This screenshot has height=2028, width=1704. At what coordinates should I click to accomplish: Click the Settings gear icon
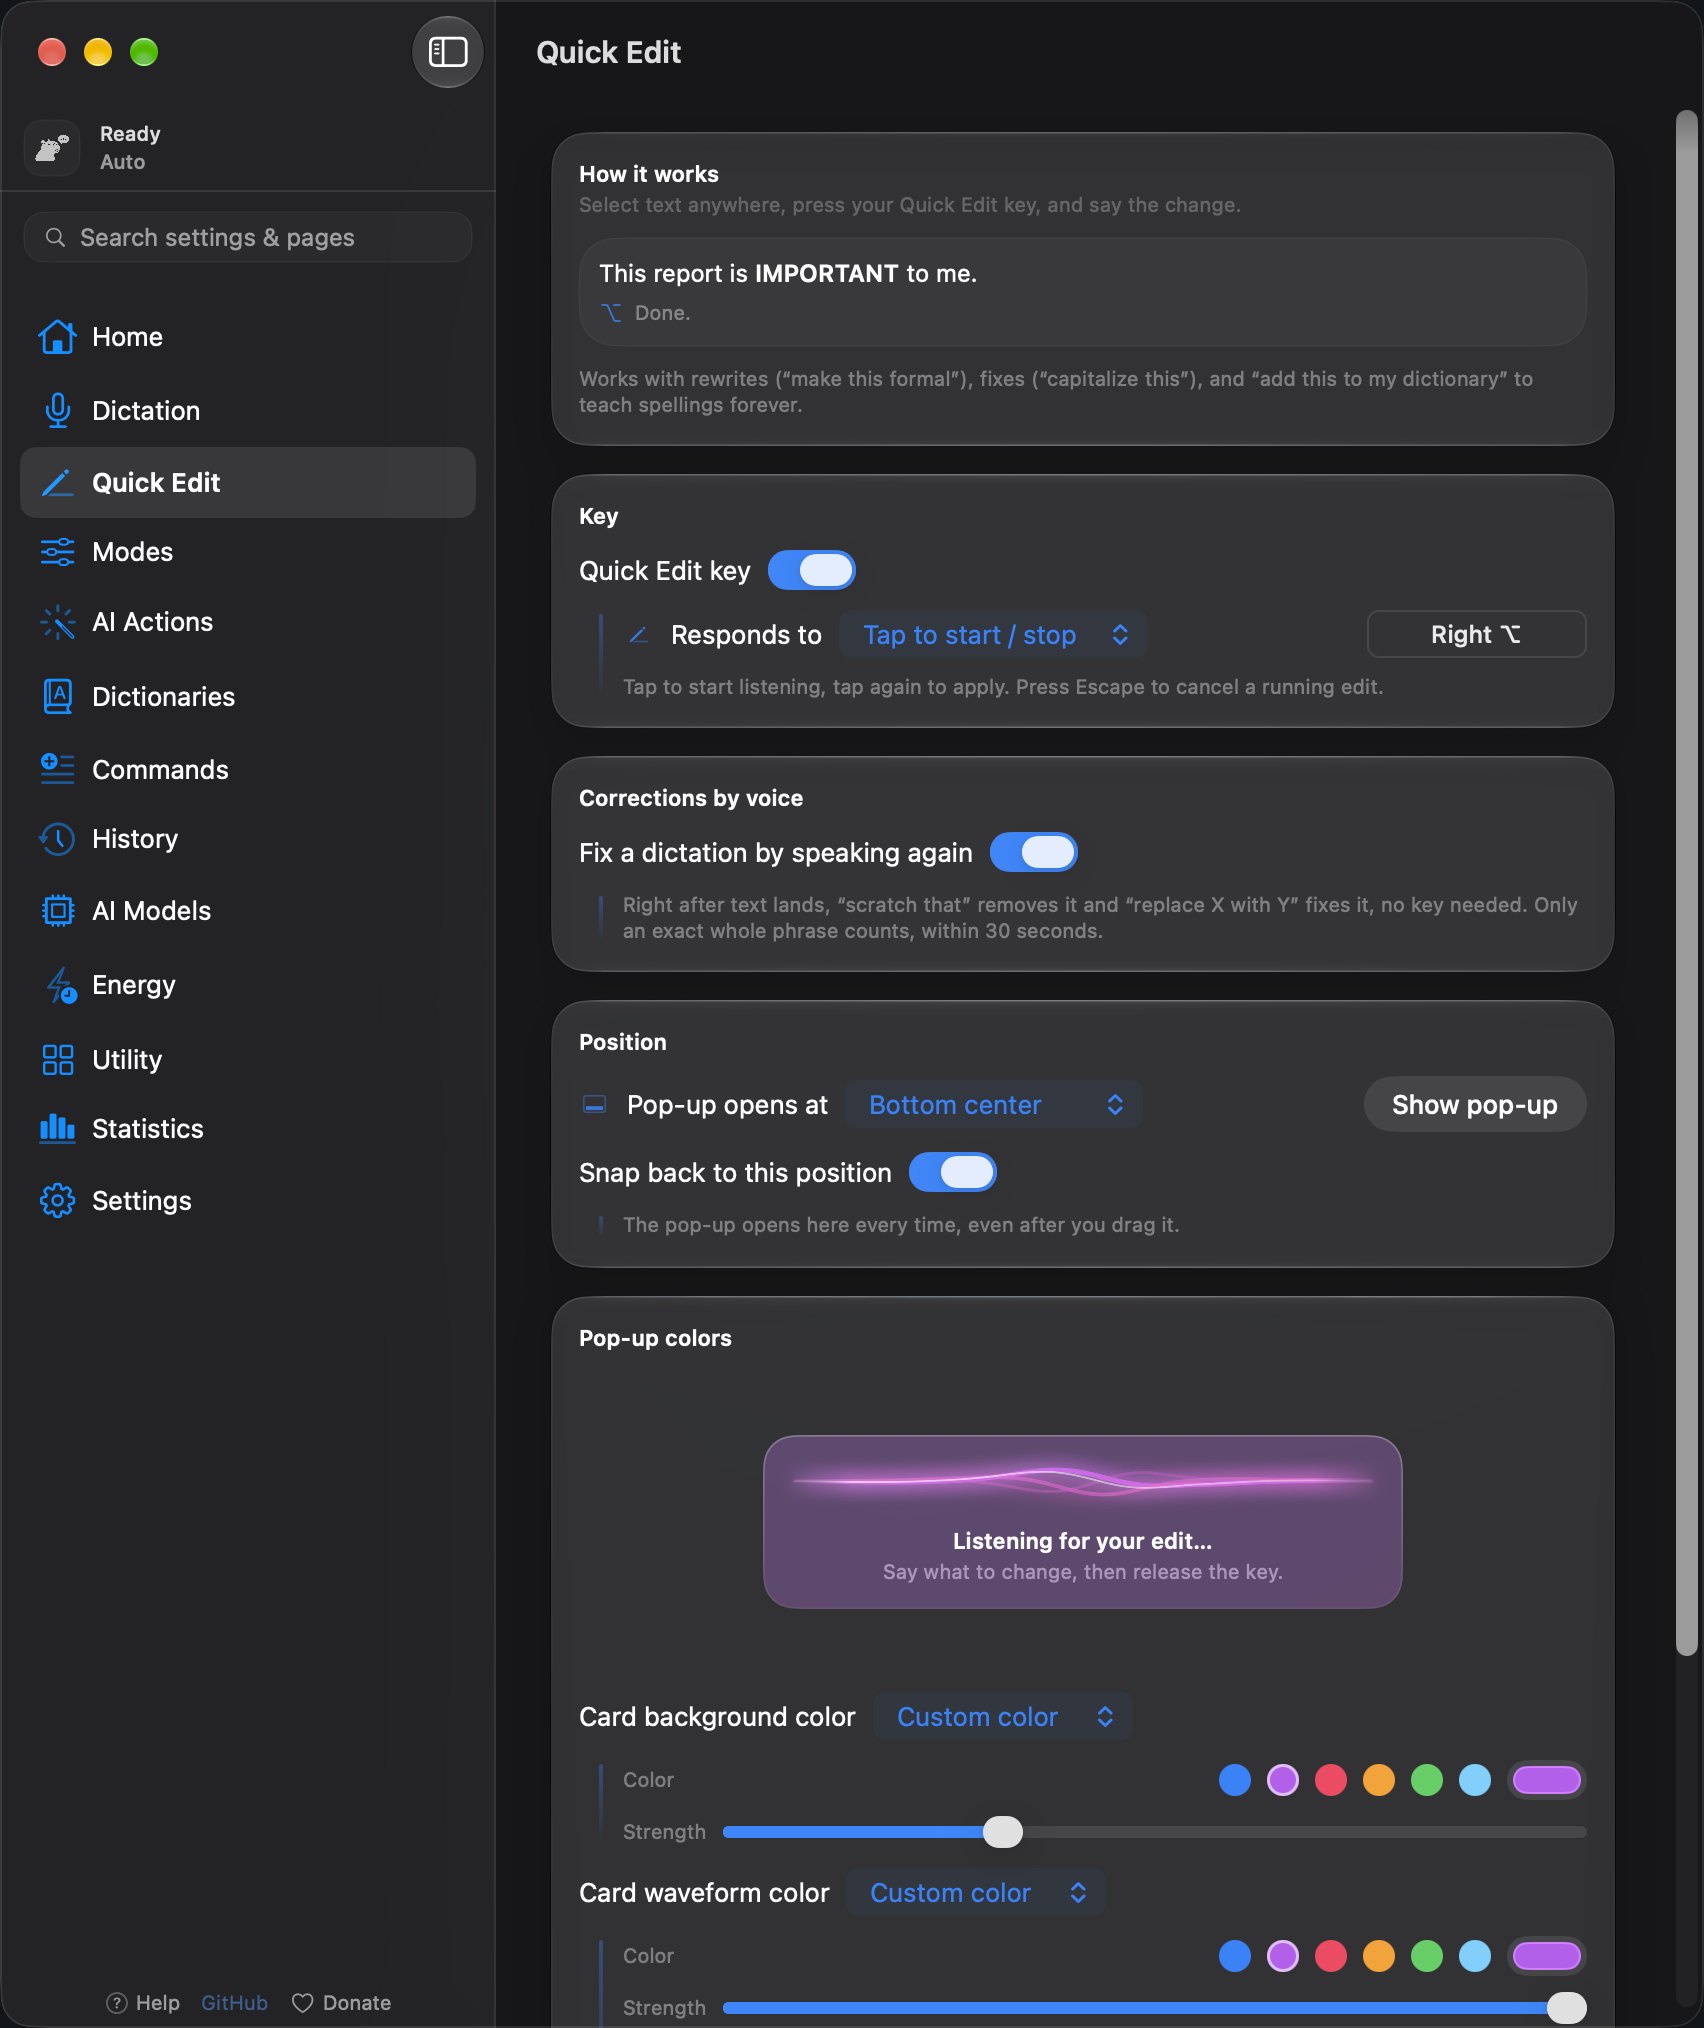tap(57, 1201)
